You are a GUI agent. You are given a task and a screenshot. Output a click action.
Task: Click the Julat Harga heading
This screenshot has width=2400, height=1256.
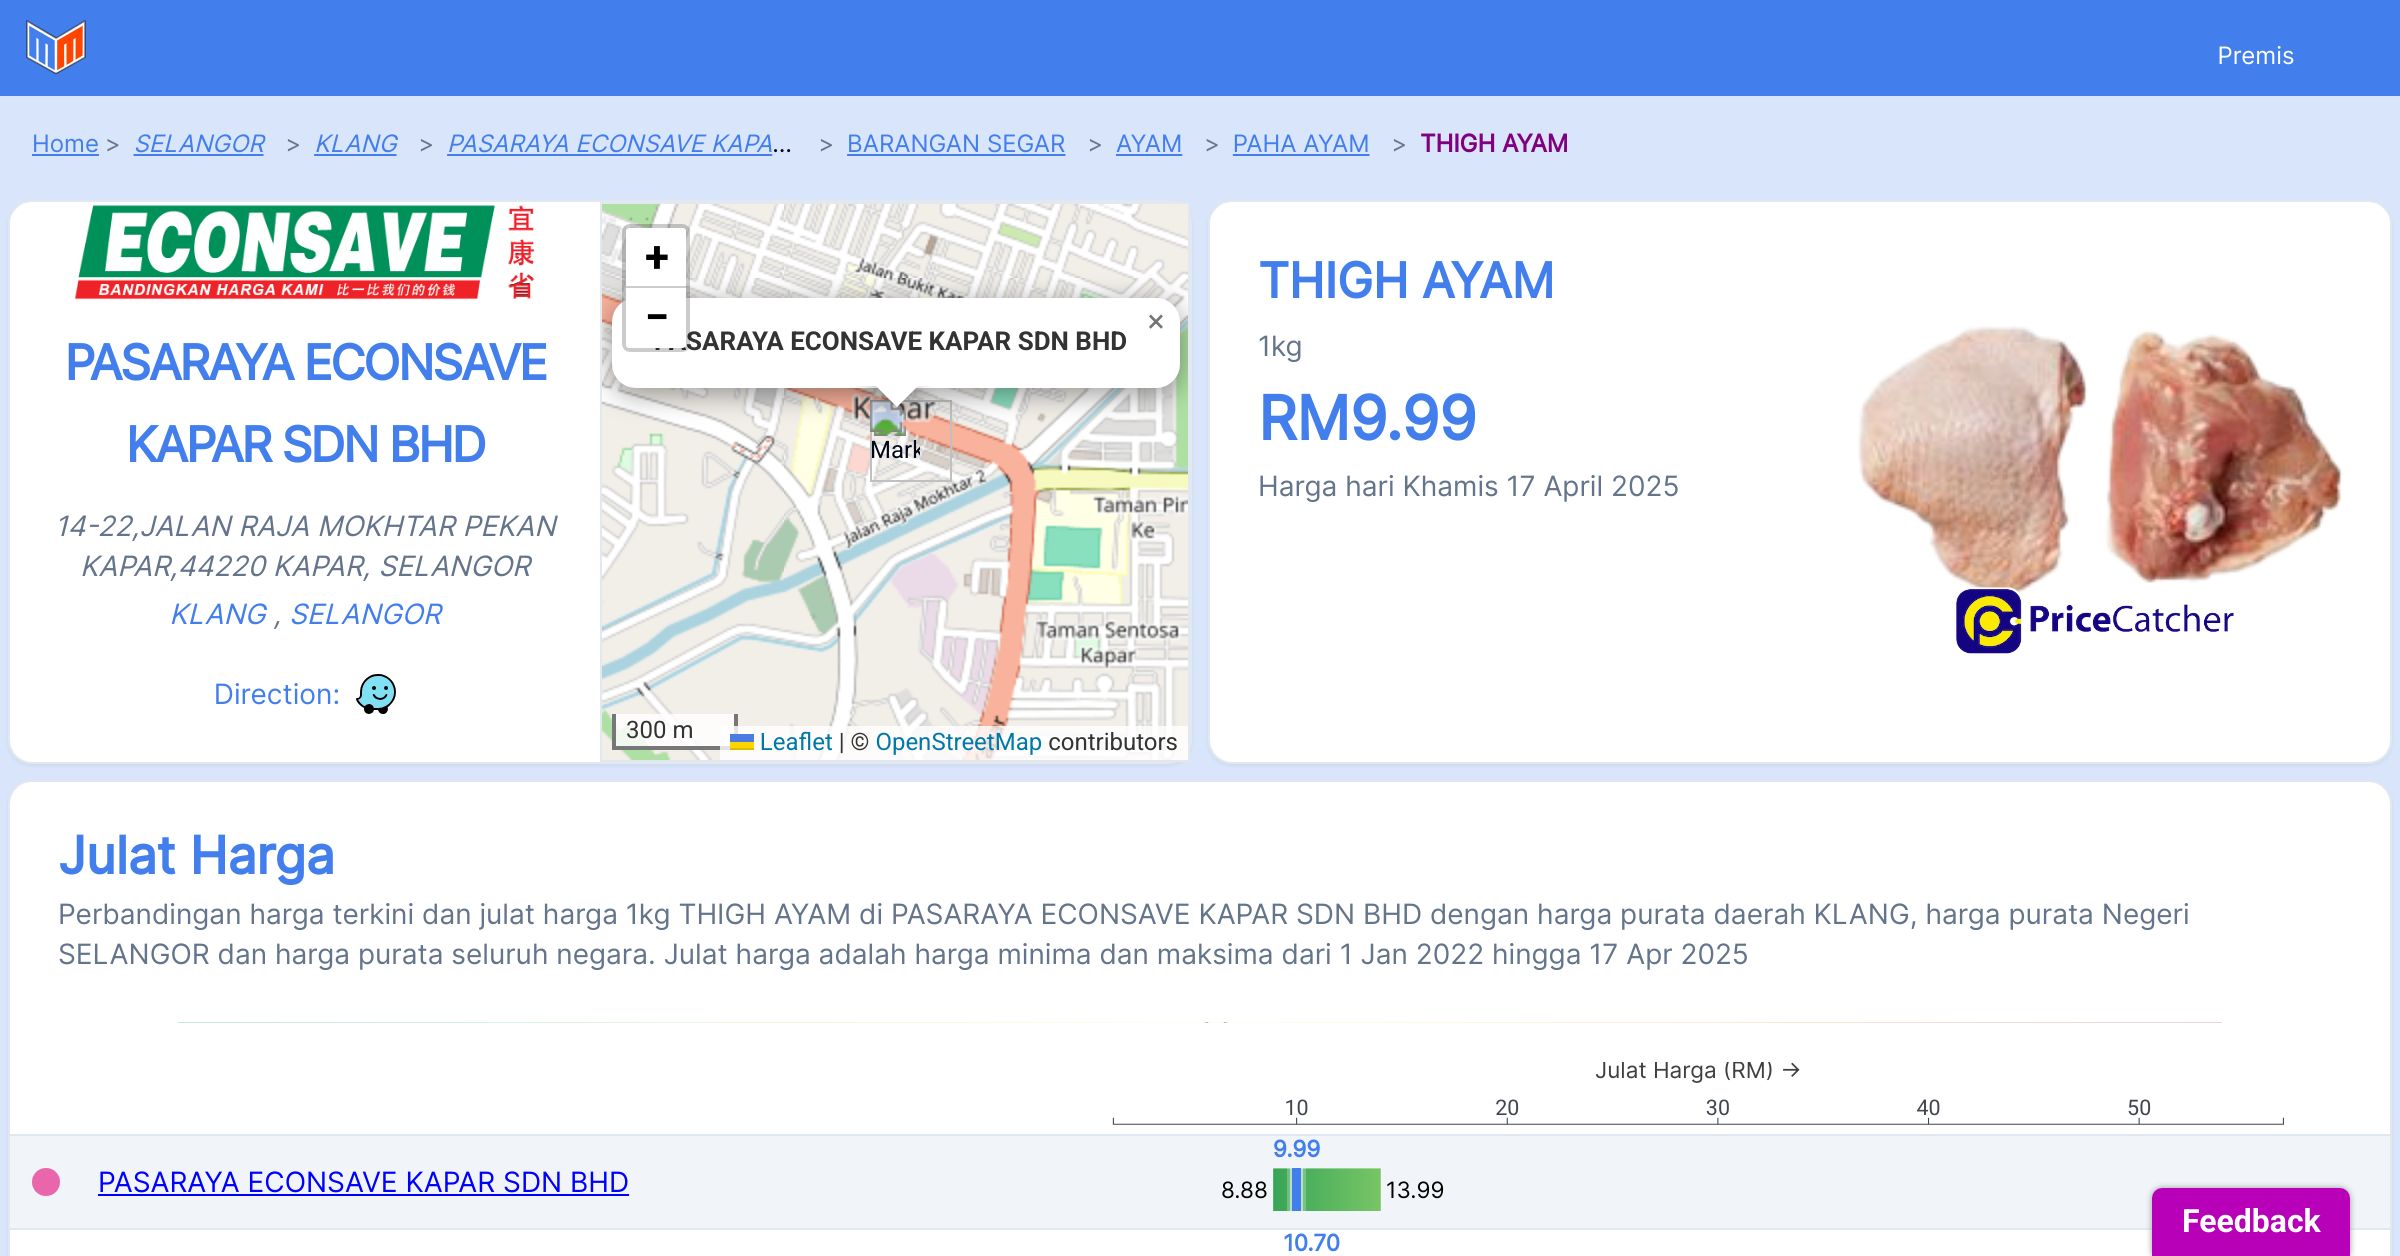(196, 856)
